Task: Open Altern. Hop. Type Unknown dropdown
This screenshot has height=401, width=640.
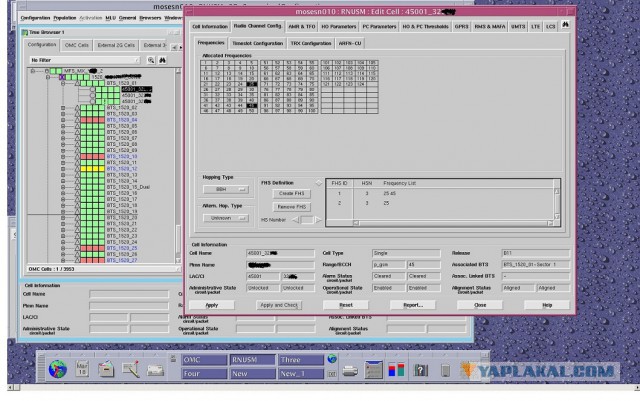Action: (x=226, y=218)
